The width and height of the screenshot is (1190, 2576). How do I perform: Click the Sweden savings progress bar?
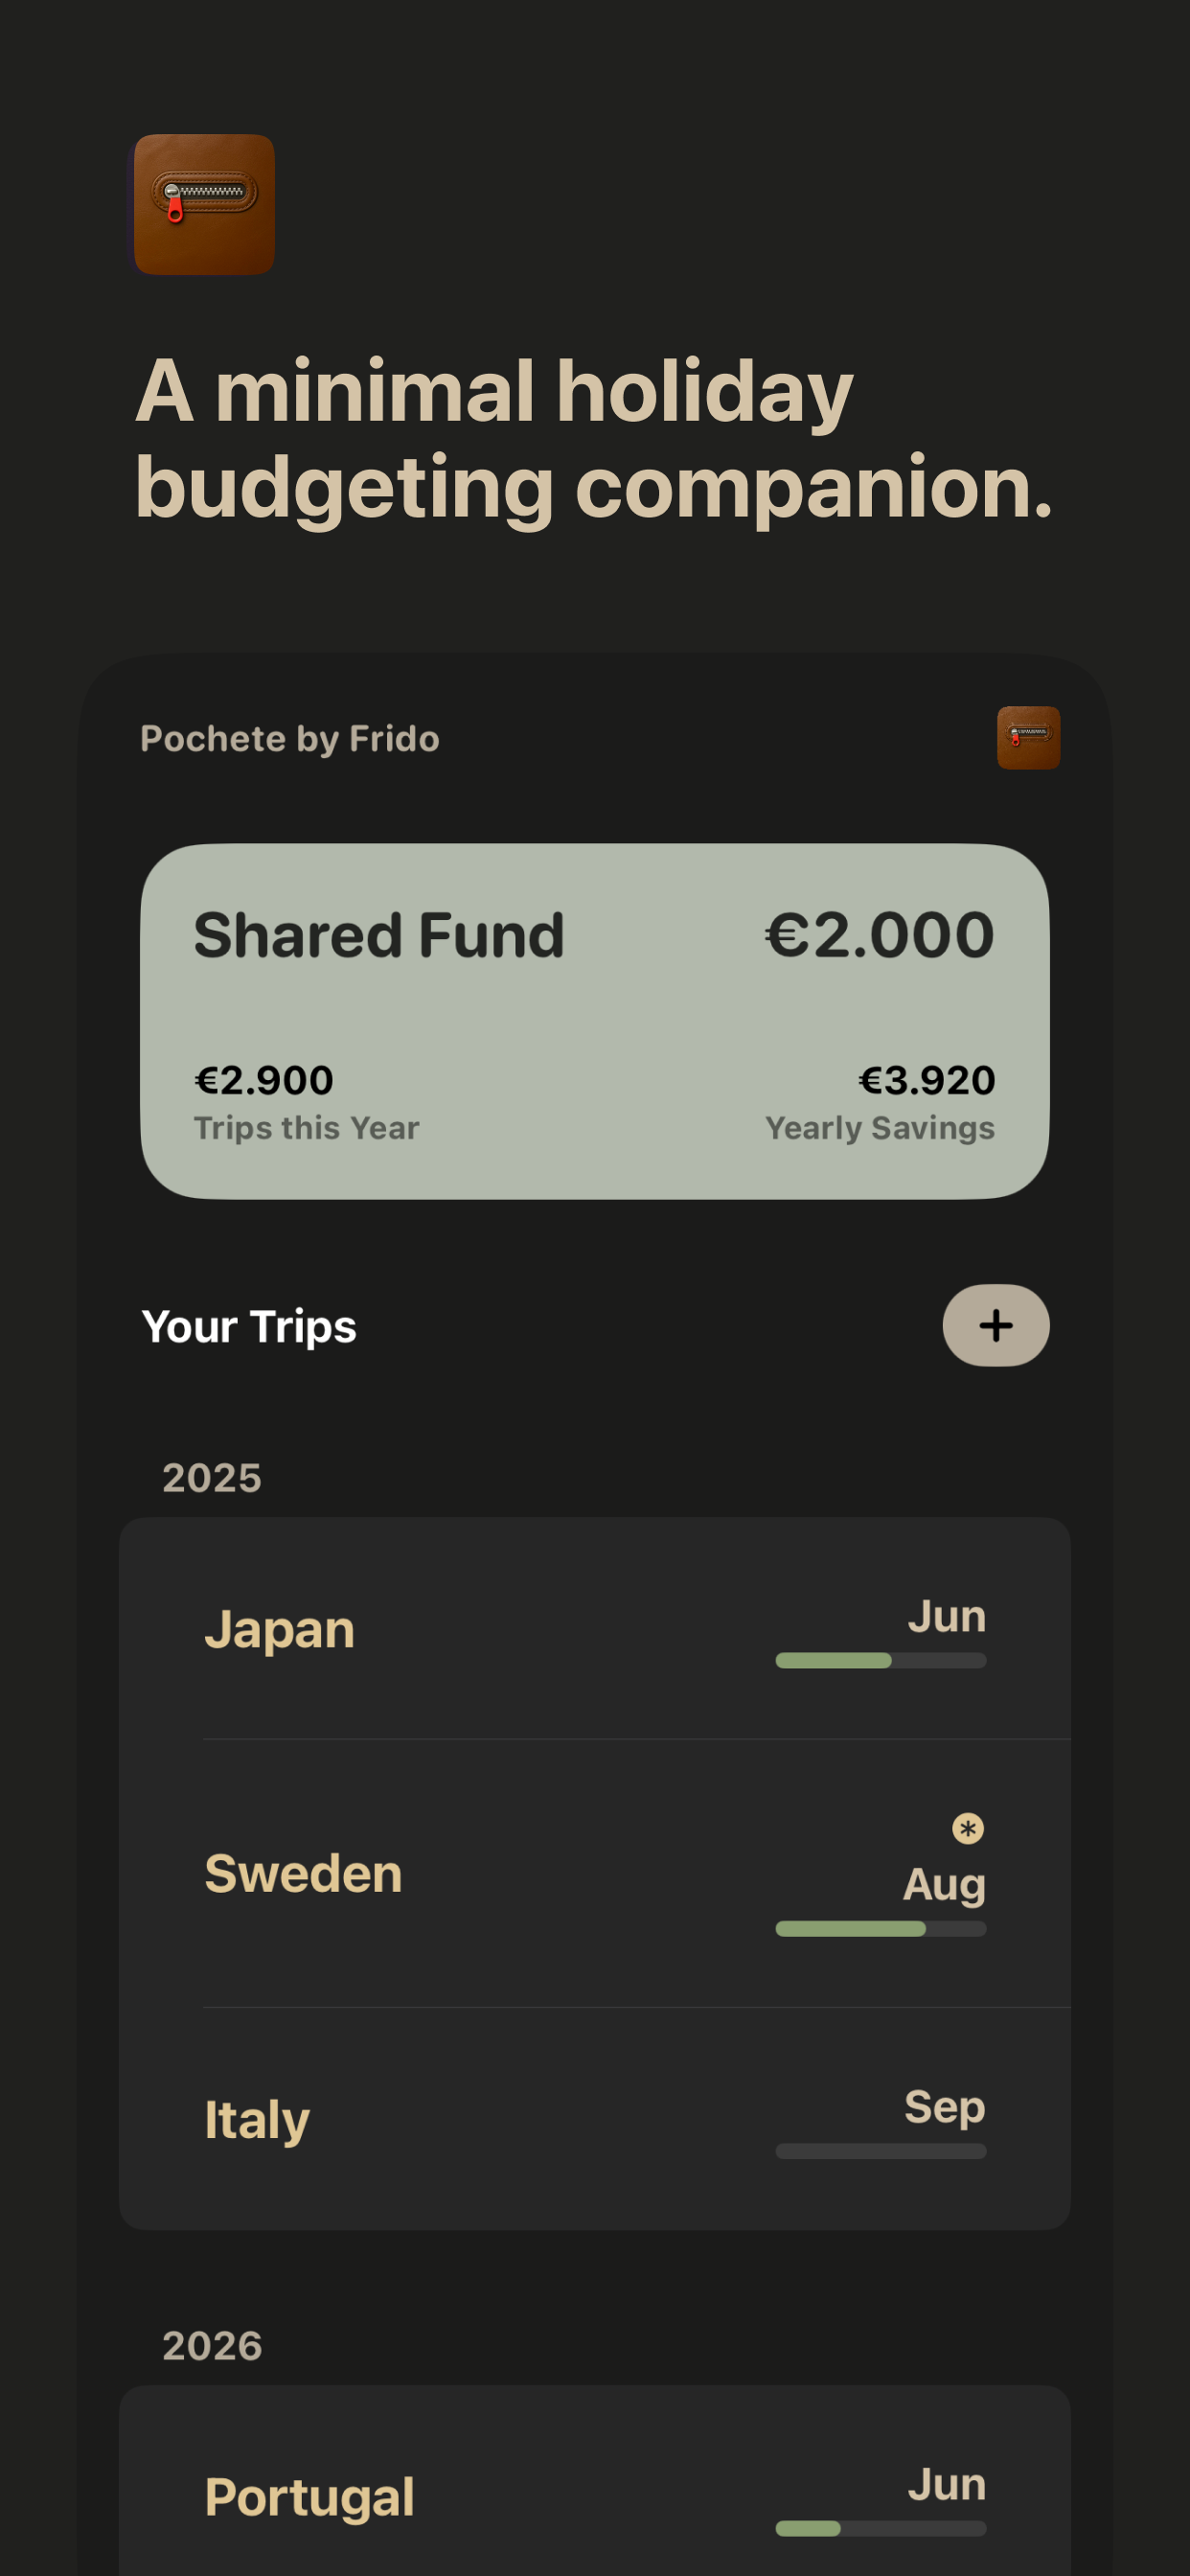pyautogui.click(x=880, y=1928)
